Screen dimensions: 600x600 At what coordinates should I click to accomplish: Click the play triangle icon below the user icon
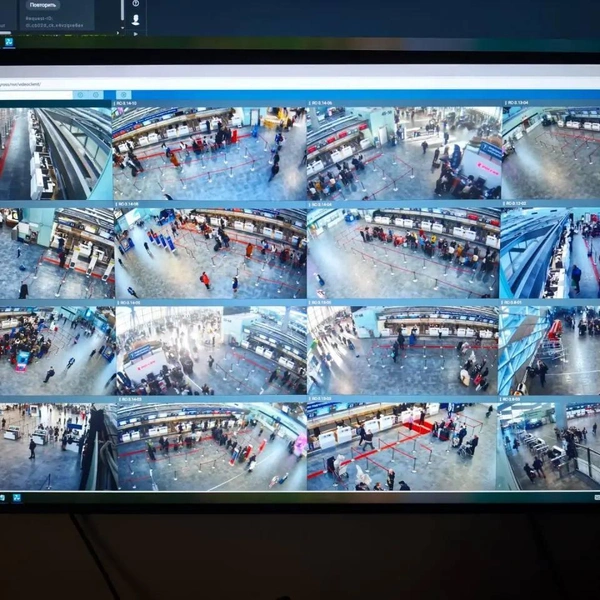(x=135, y=34)
